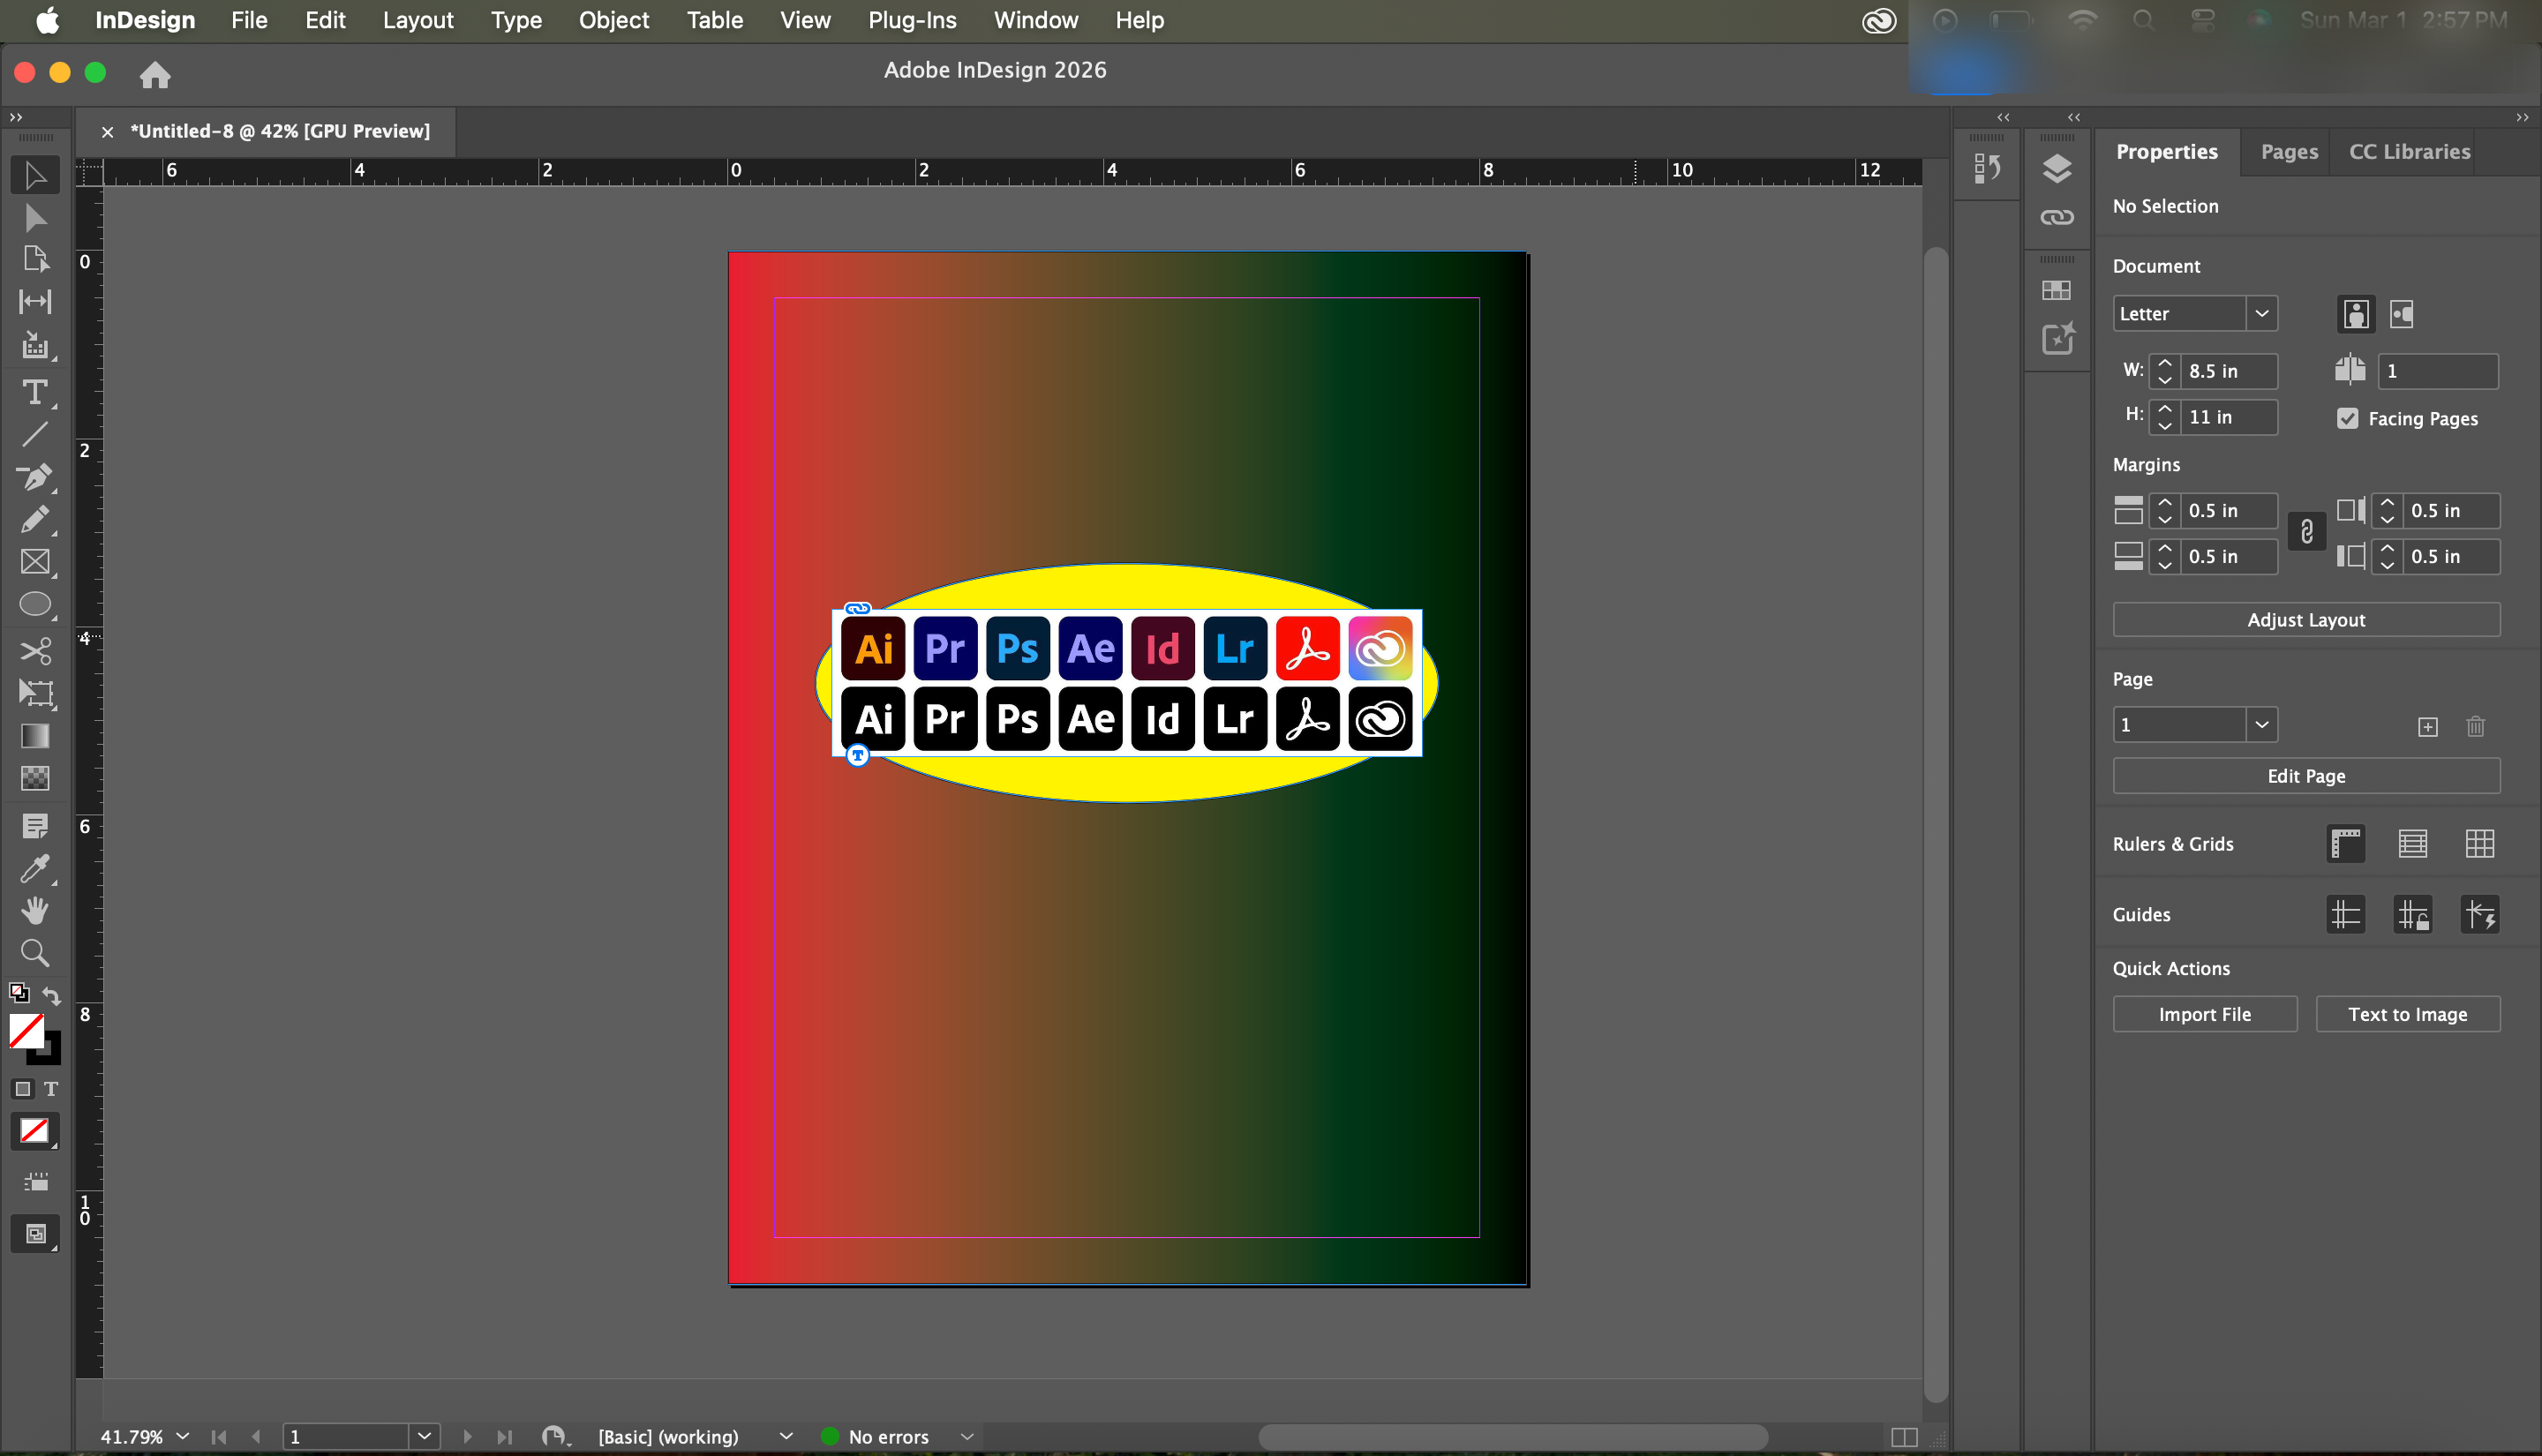The image size is (2542, 1456).
Task: Toggle the margins link chain icon
Action: 2306,532
